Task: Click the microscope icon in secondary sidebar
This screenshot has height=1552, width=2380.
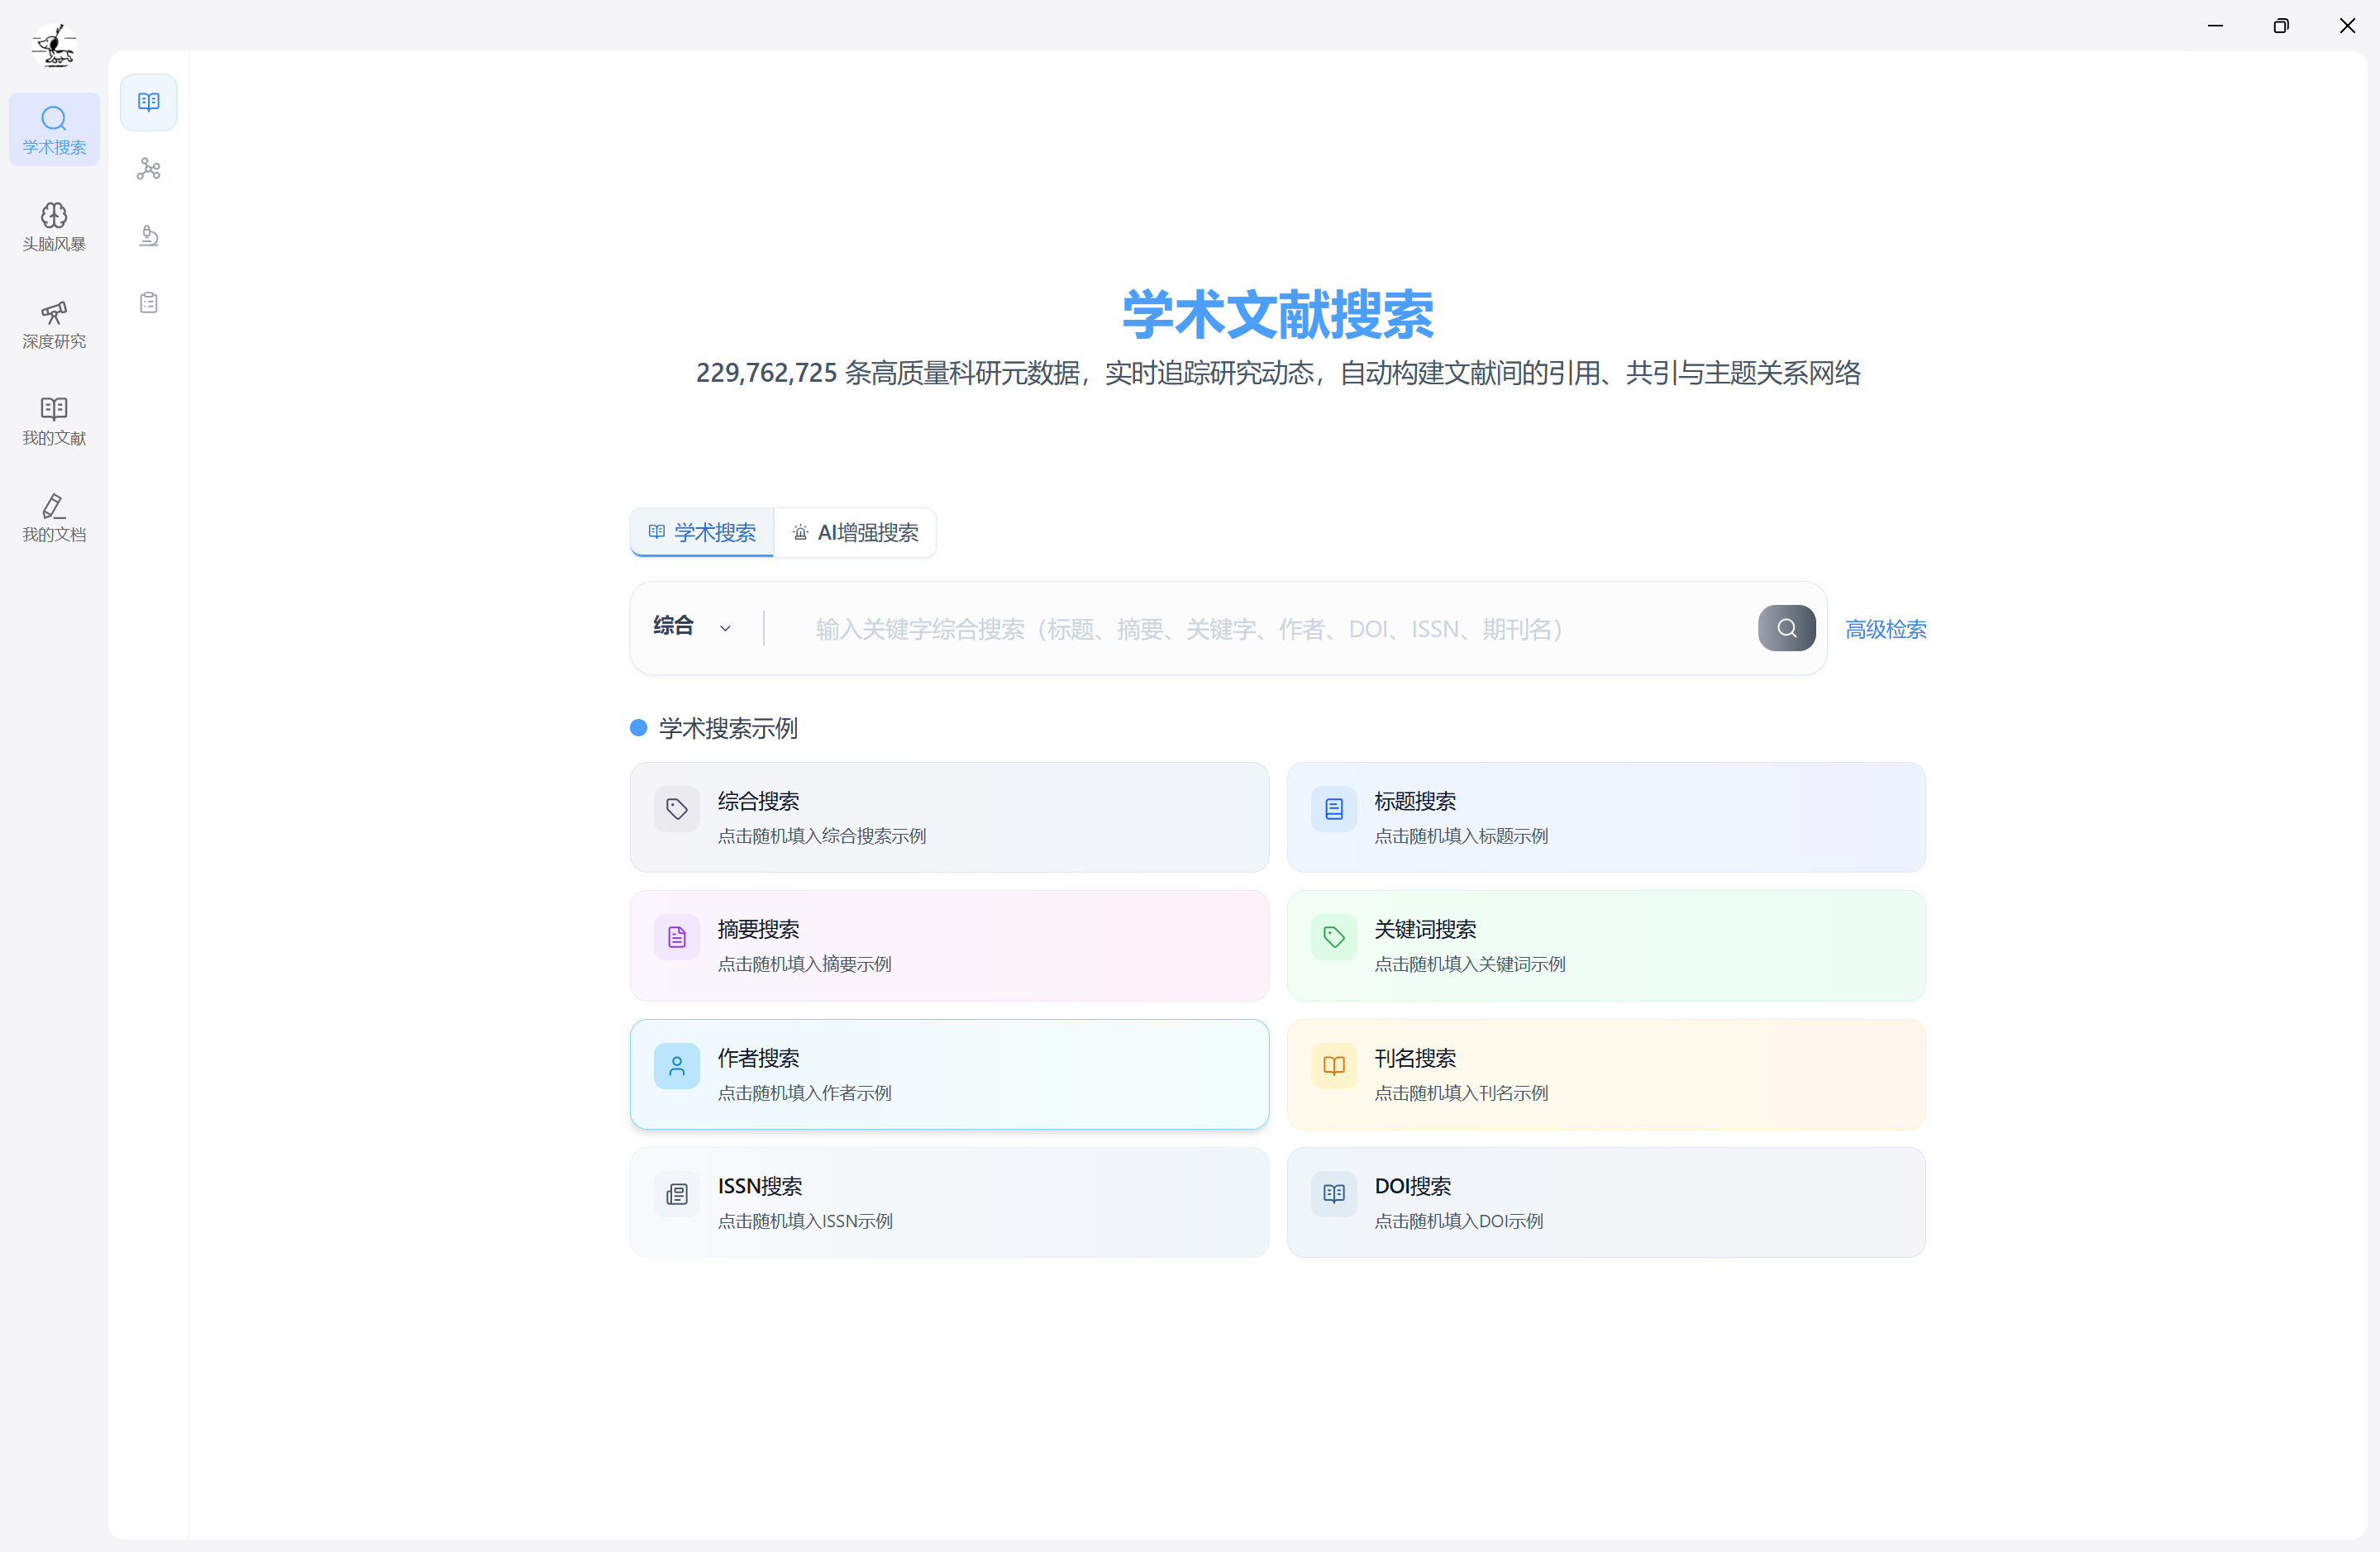Action: tap(149, 236)
